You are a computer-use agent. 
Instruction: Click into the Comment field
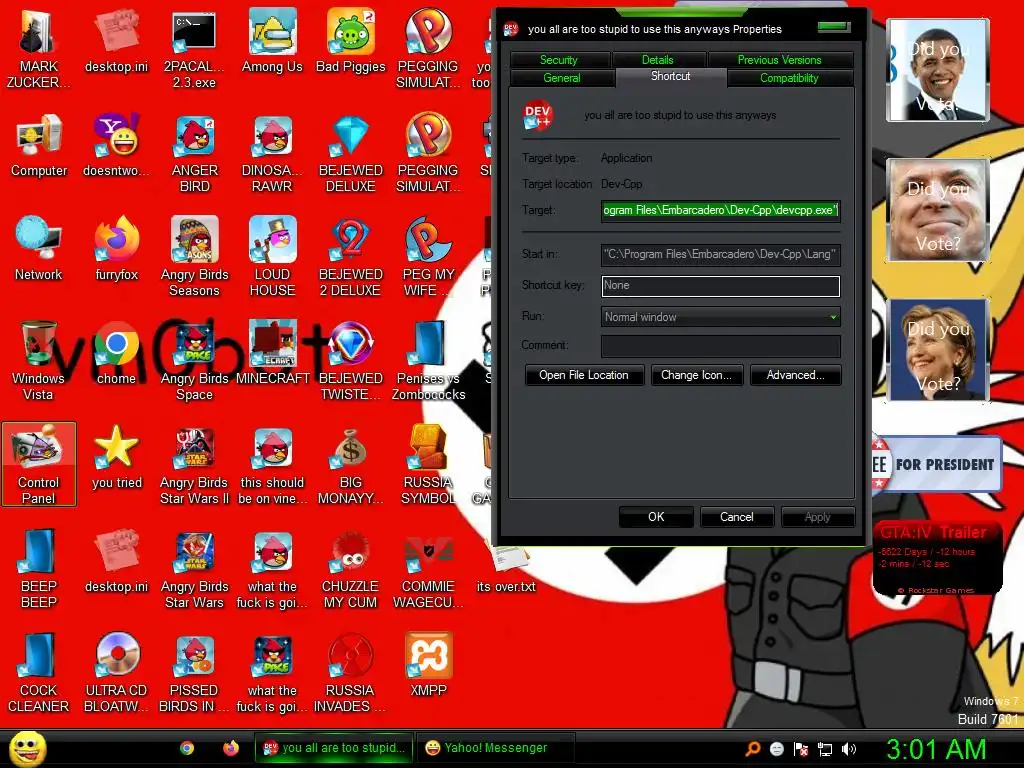point(720,345)
